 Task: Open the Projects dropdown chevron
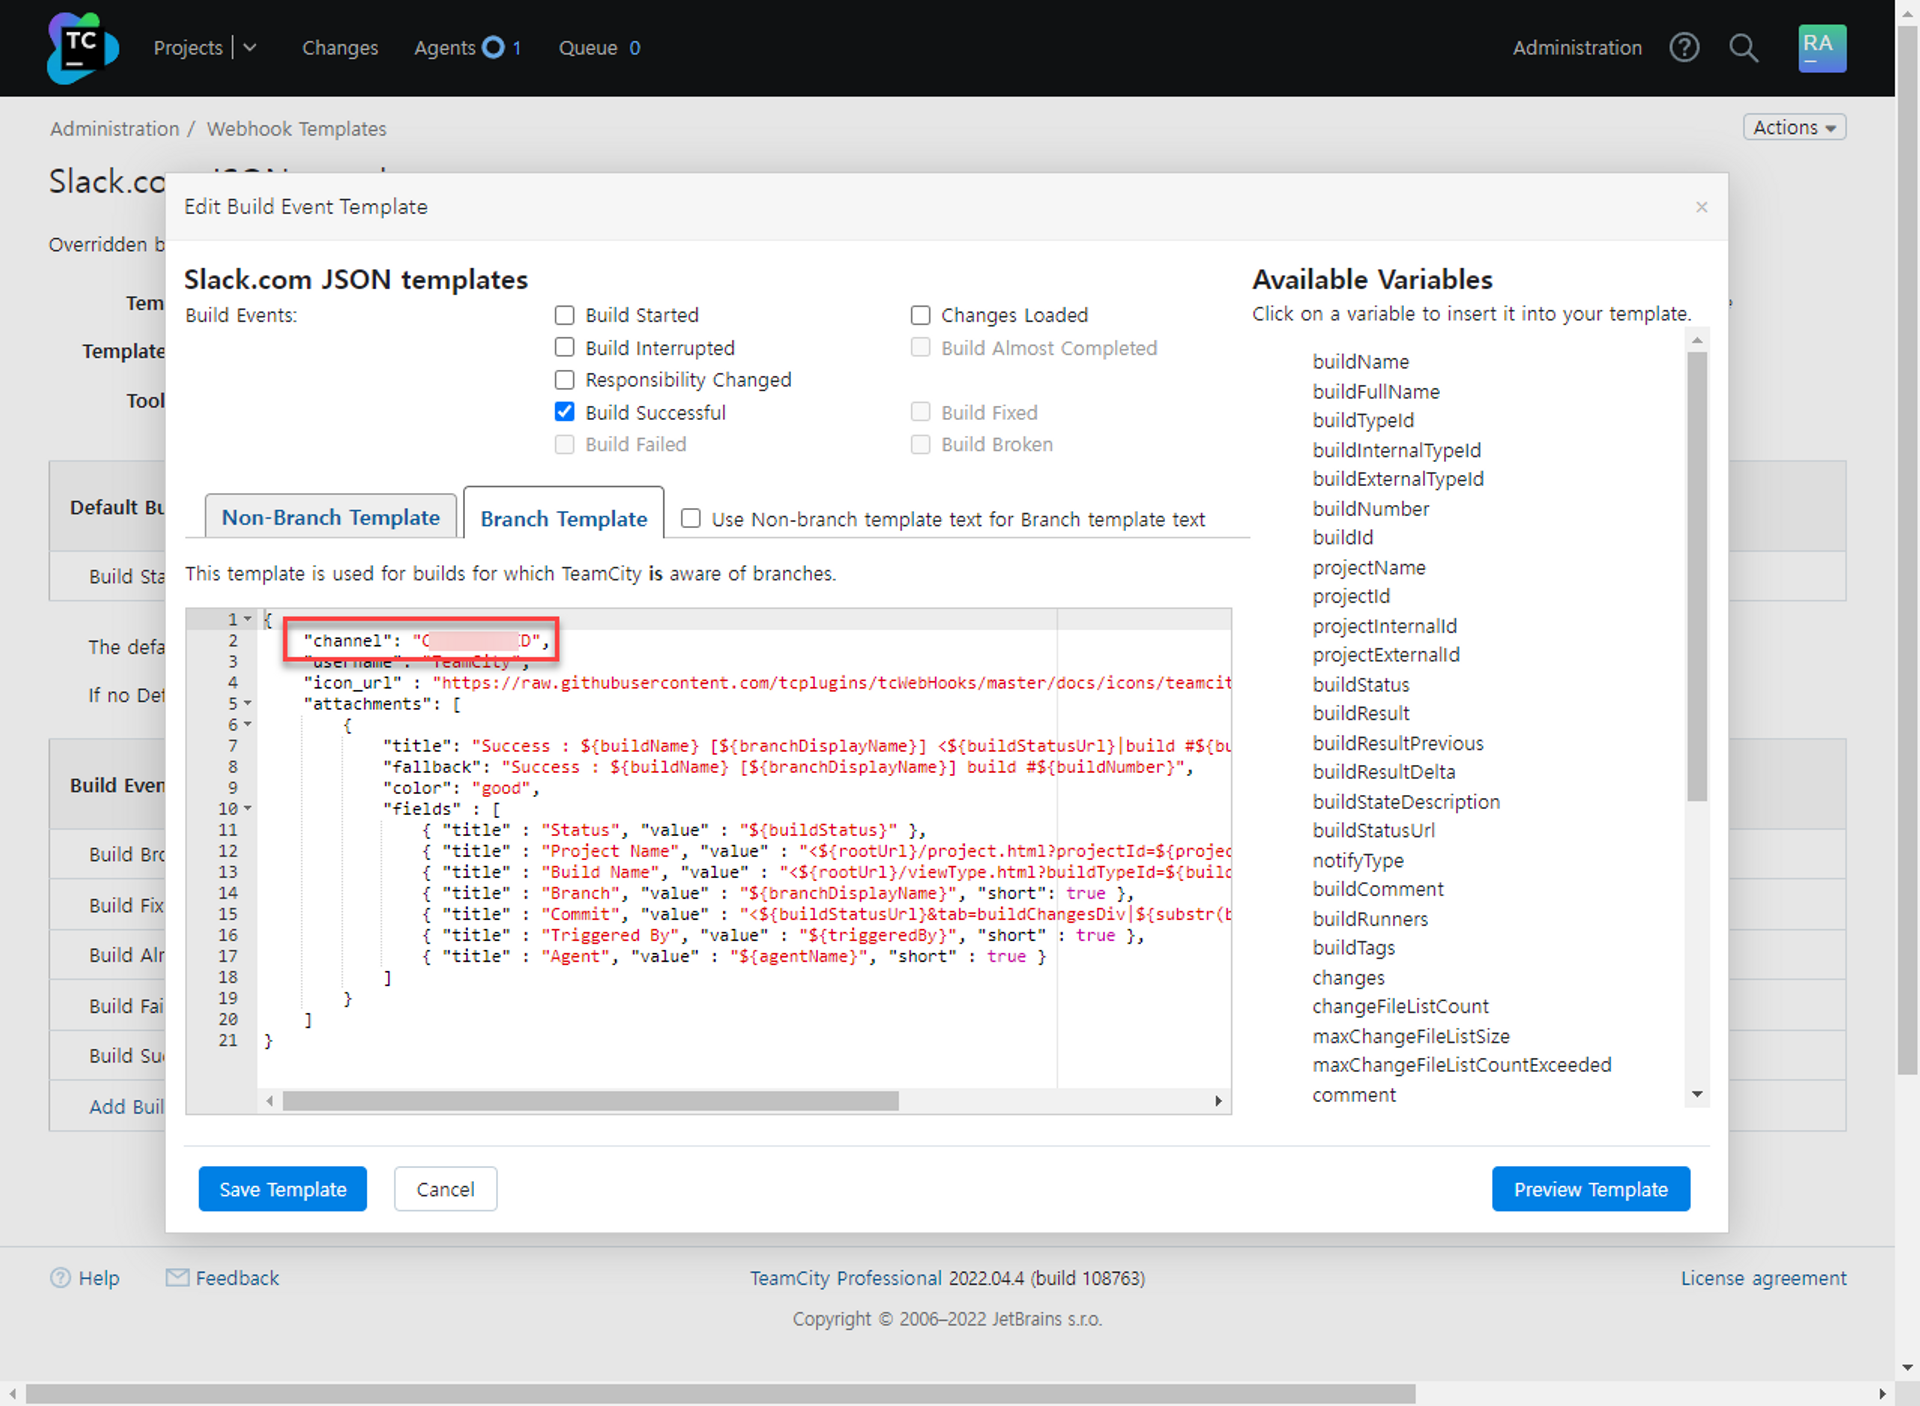point(250,47)
